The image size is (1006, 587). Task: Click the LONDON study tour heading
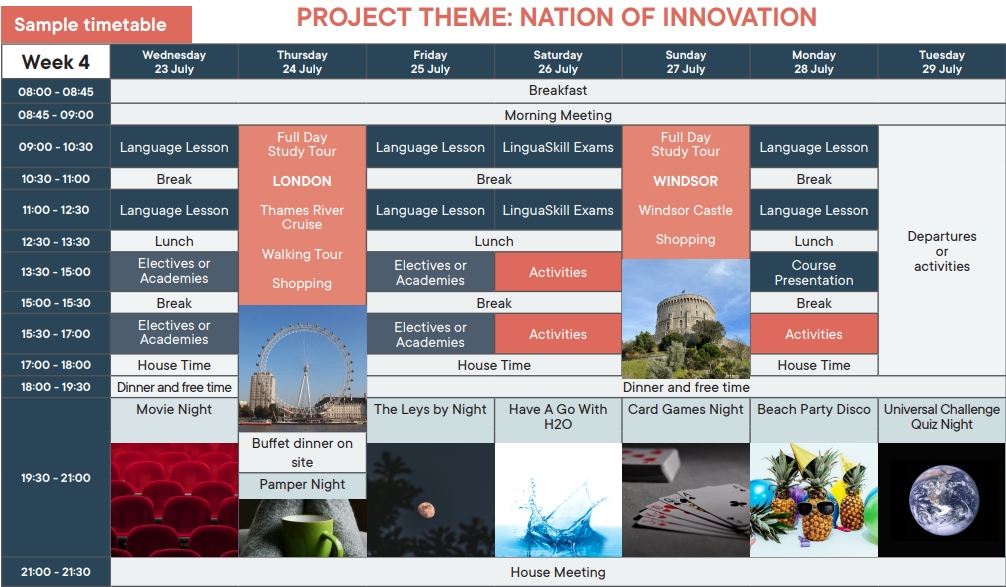point(302,181)
